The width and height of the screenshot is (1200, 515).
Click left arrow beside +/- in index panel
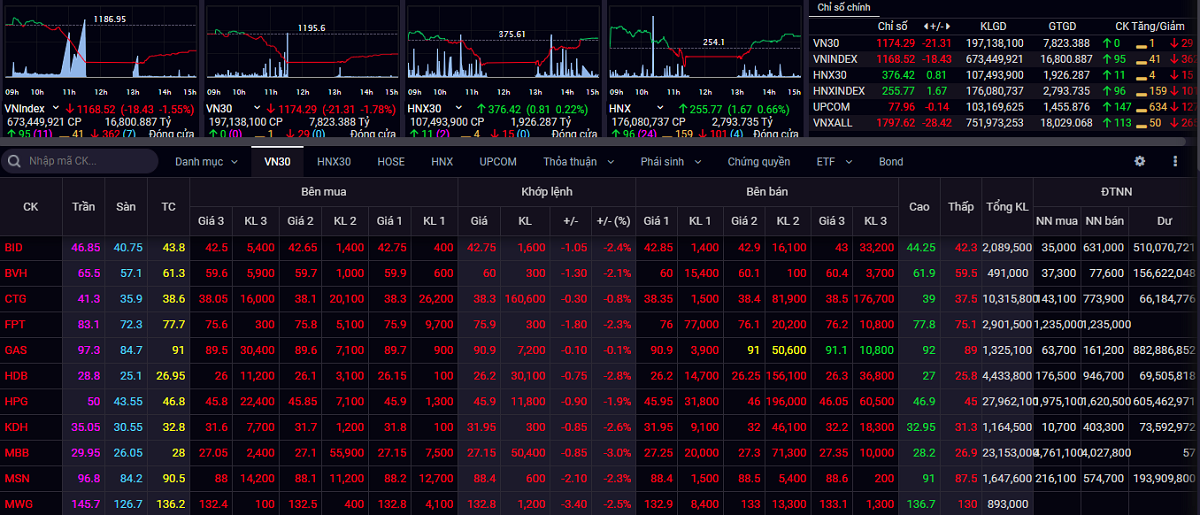pyautogui.click(x=924, y=25)
